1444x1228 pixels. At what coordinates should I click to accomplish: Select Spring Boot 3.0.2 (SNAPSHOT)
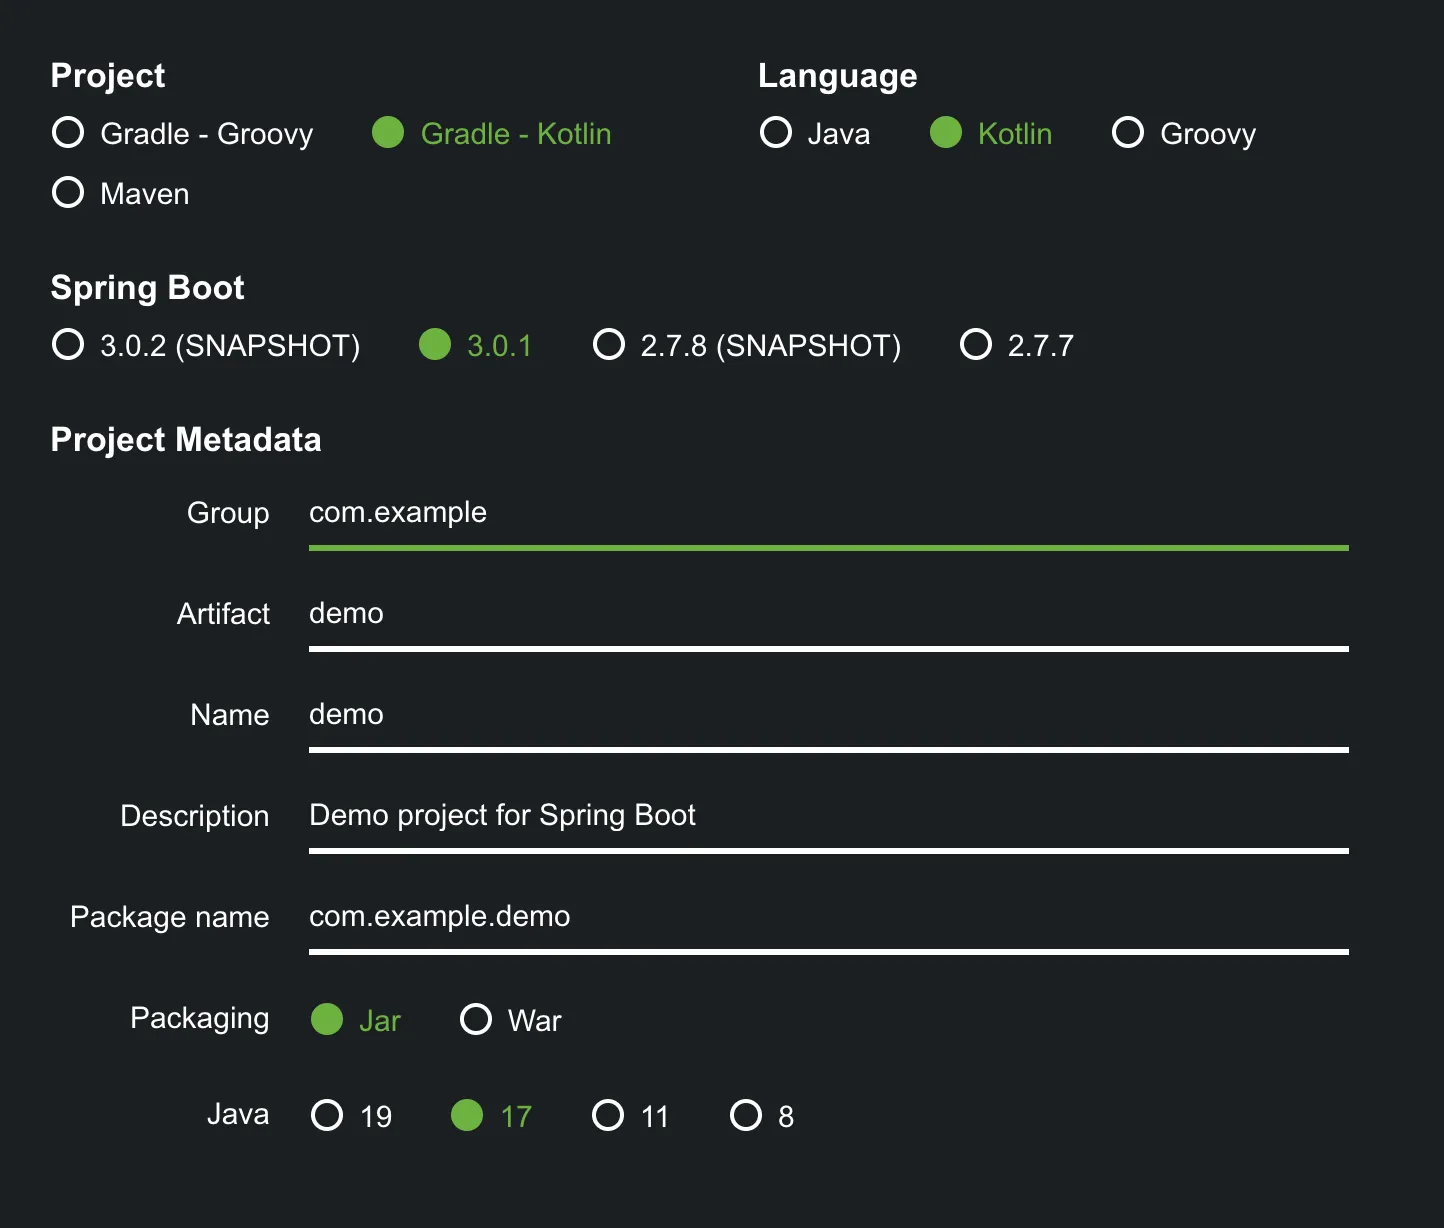[x=68, y=345]
